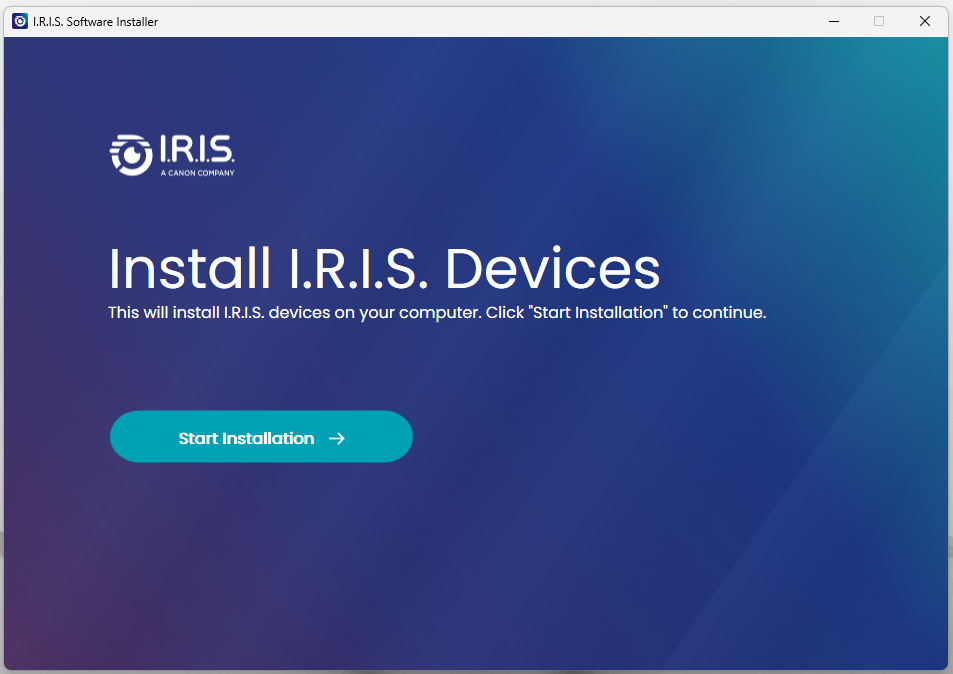Click the I.R.I.S. app icon in title bar
This screenshot has height=674, width=953.
click(19, 21)
